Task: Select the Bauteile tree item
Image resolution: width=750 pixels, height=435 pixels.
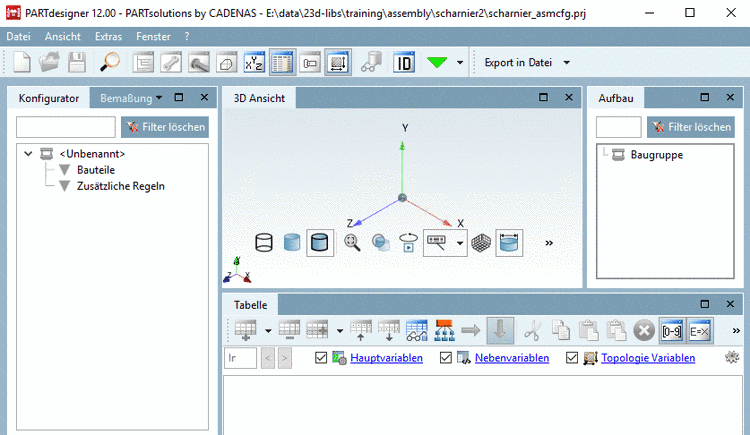Action: [96, 170]
